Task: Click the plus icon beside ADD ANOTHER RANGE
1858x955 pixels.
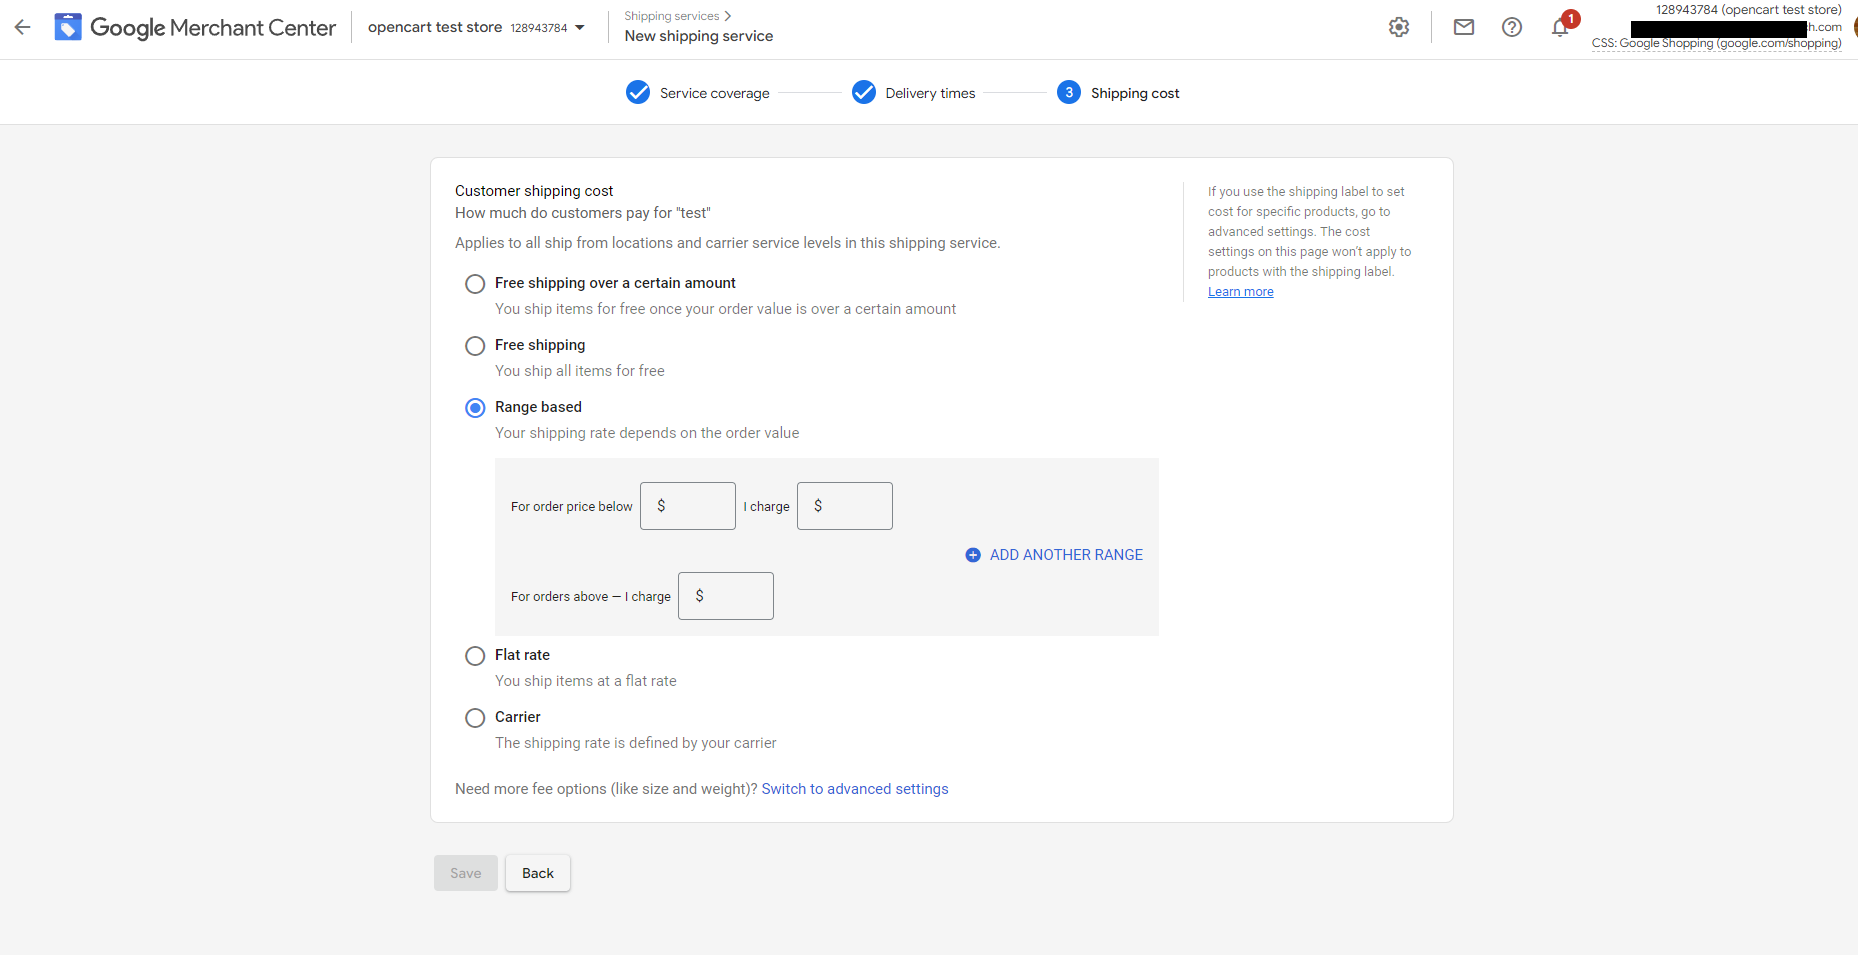Action: pyautogui.click(x=972, y=554)
